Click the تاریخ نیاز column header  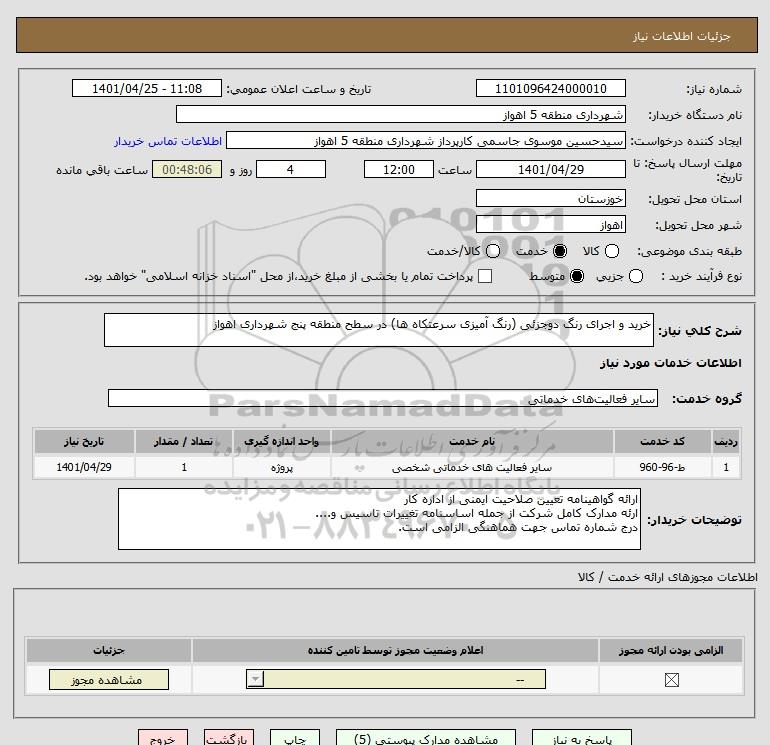(84, 441)
